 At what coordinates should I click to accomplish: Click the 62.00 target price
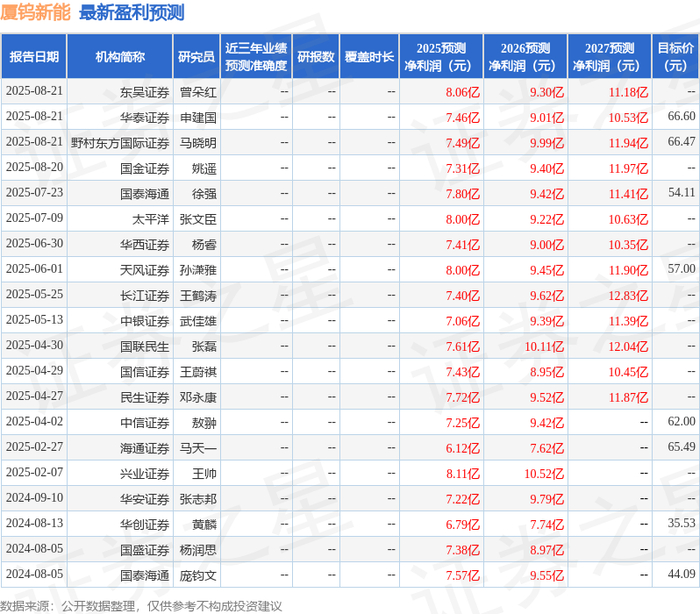pyautogui.click(x=681, y=422)
